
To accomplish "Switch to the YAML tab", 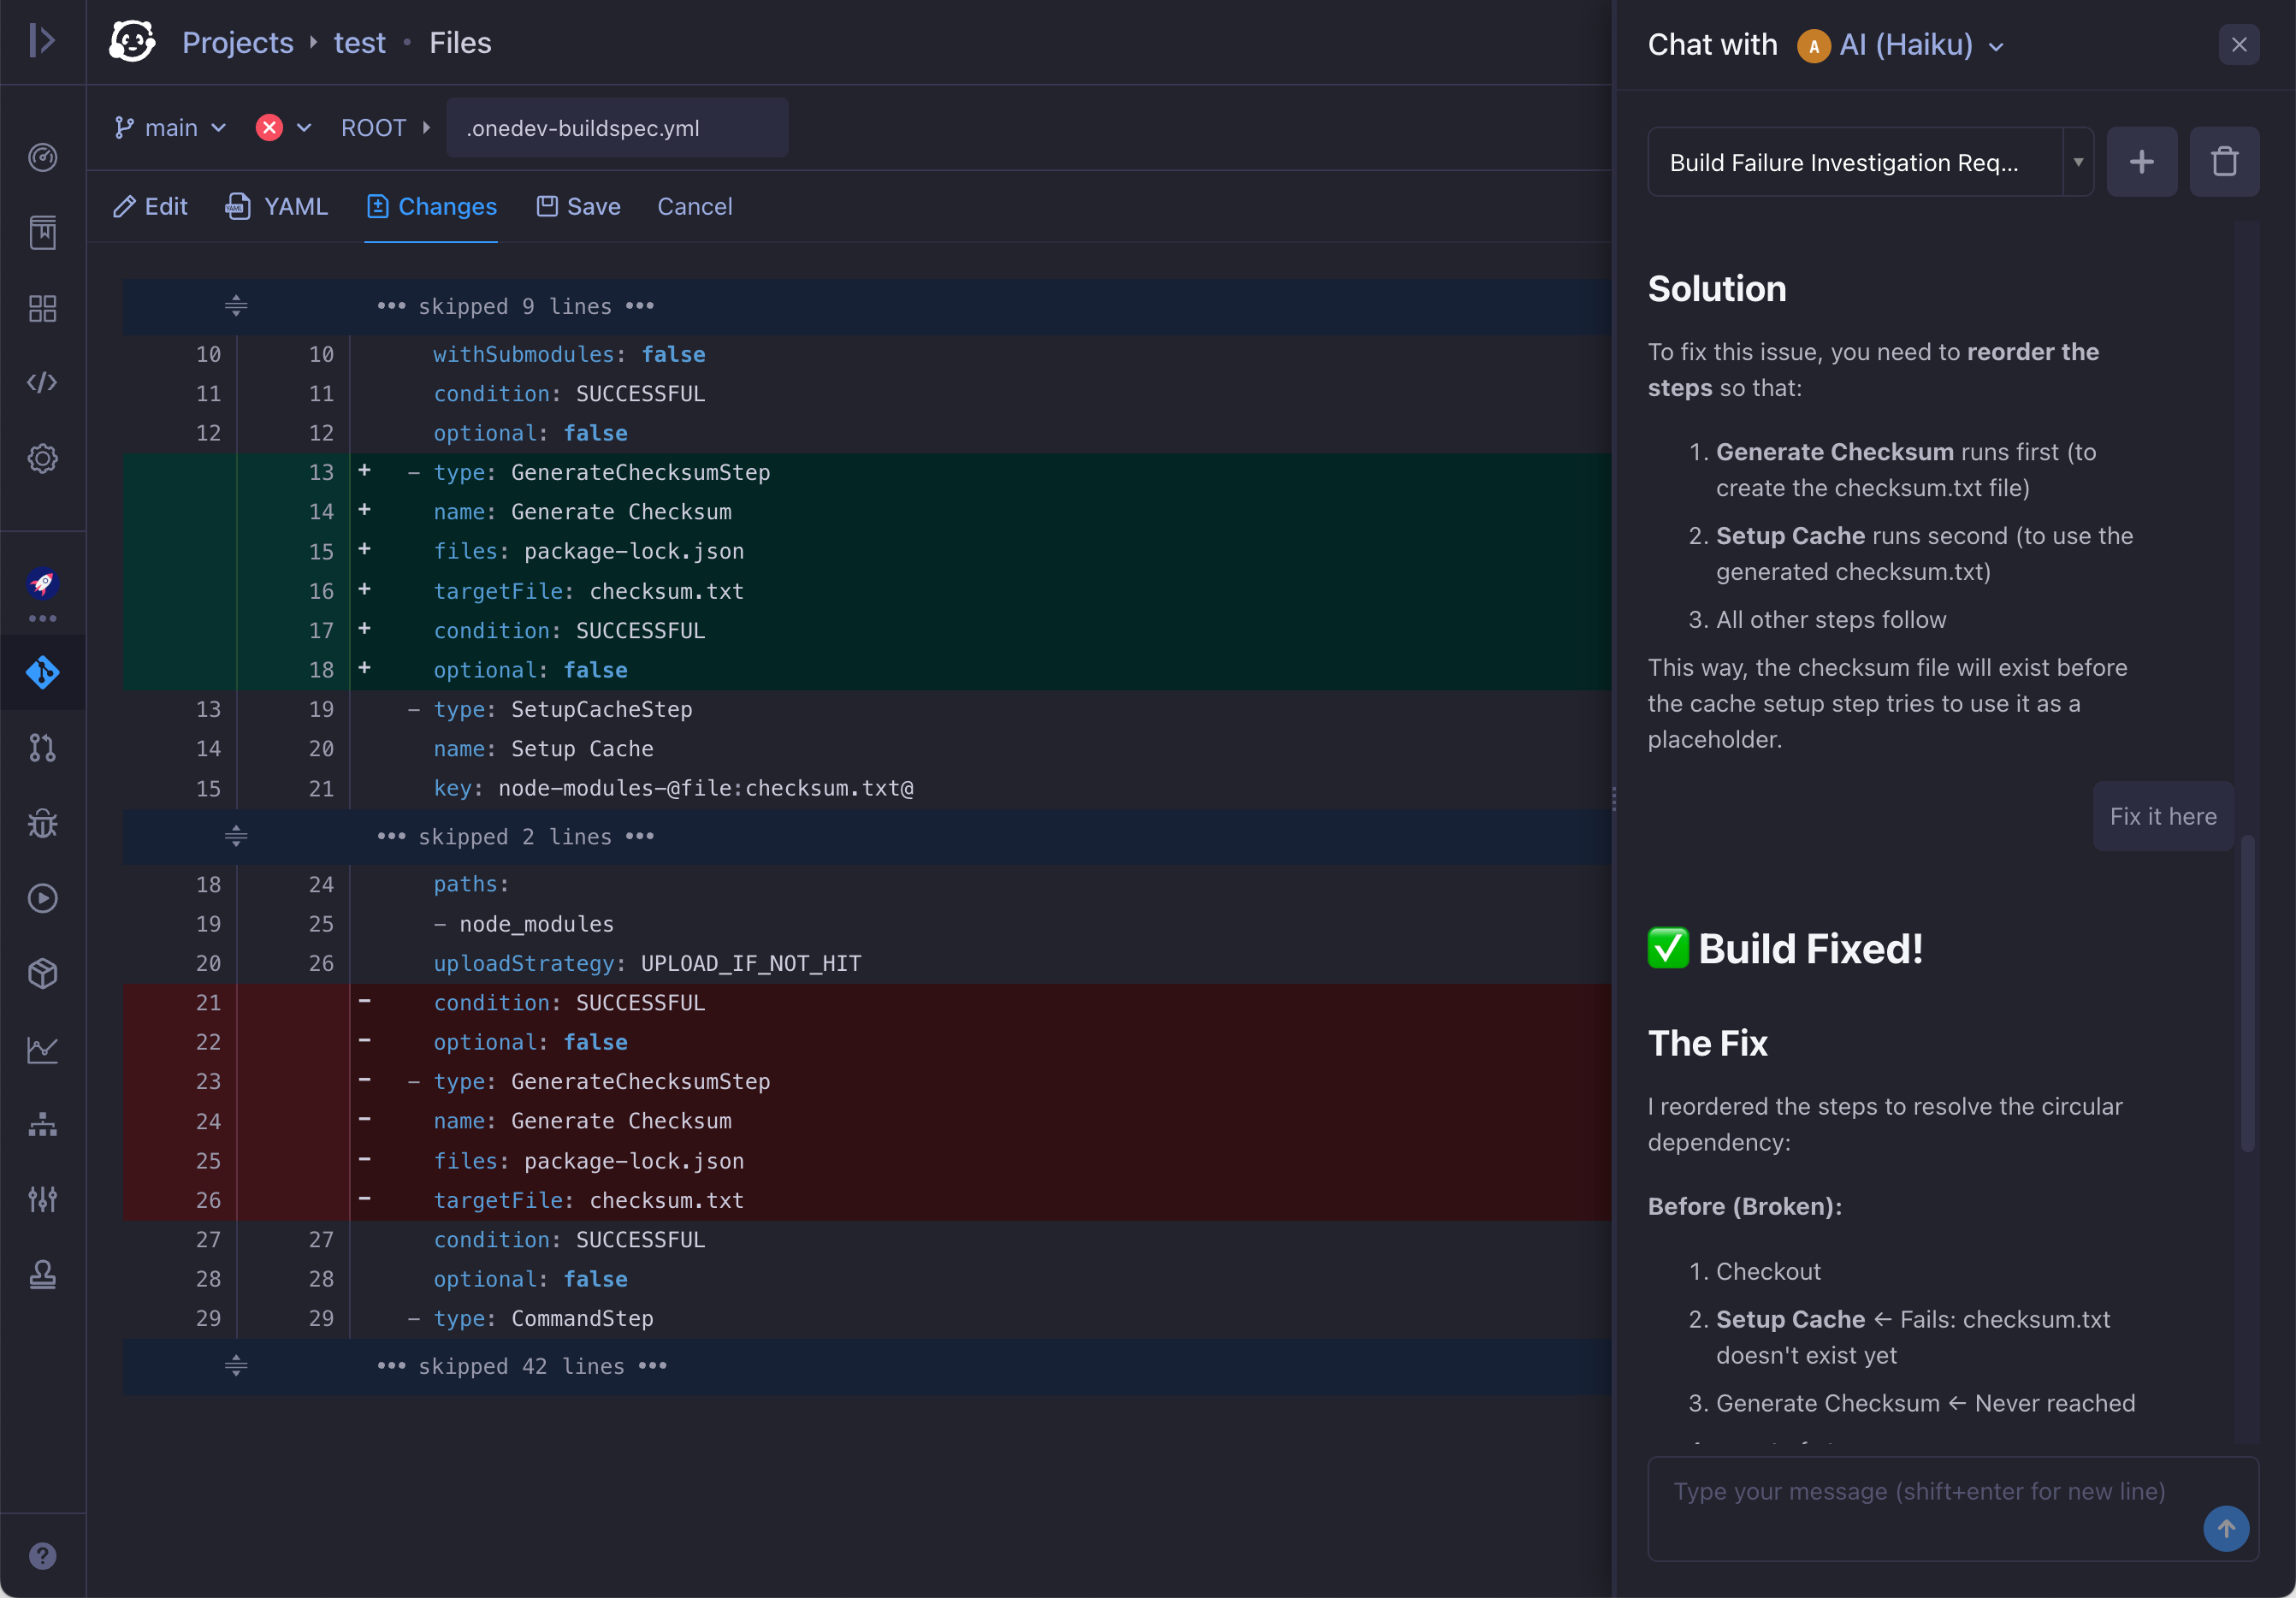I will (x=276, y=207).
